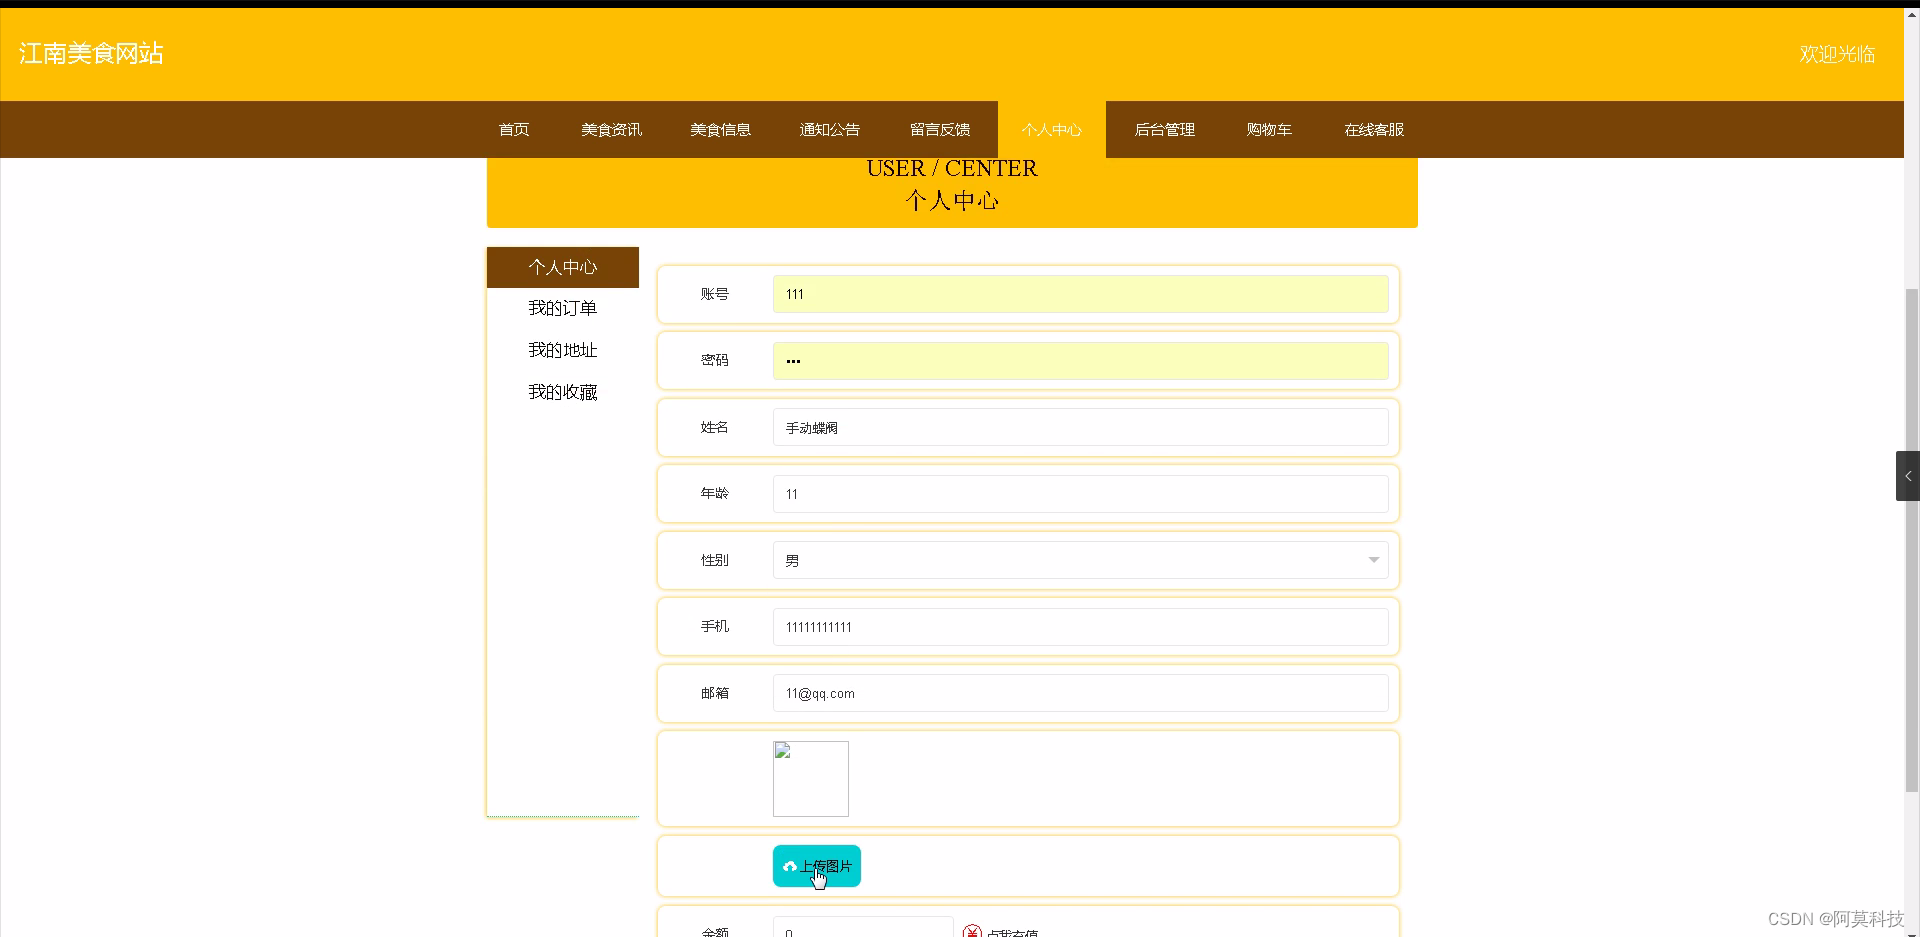Image resolution: width=1920 pixels, height=937 pixels.
Task: Open 我的订单 in the sidebar
Action: [561, 308]
